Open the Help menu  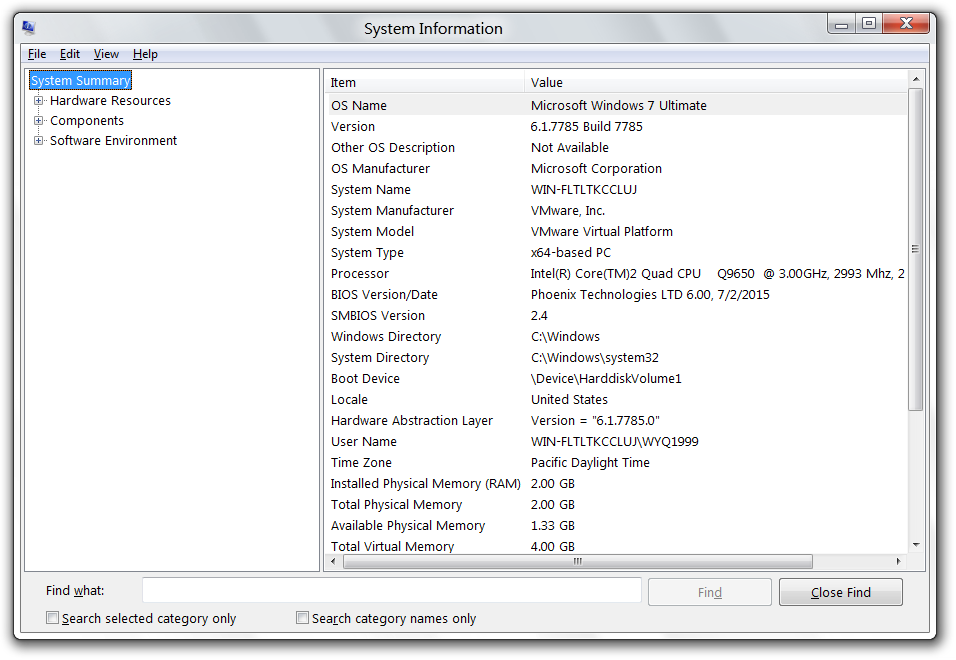[x=145, y=54]
